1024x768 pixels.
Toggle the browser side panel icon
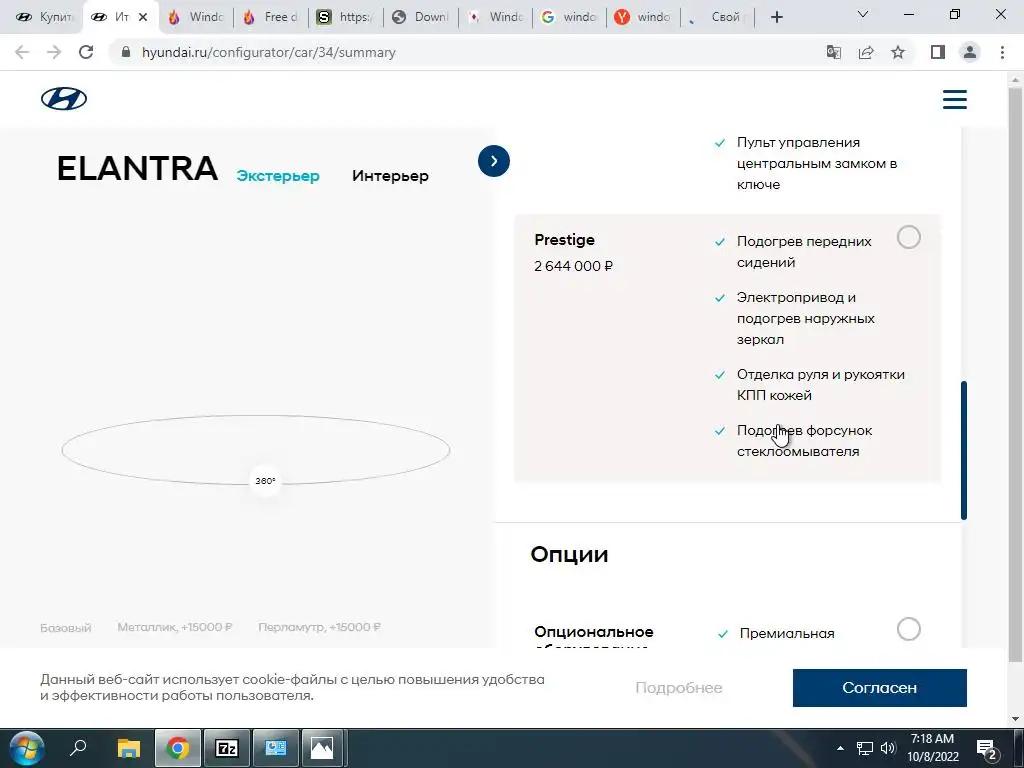pos(938,52)
